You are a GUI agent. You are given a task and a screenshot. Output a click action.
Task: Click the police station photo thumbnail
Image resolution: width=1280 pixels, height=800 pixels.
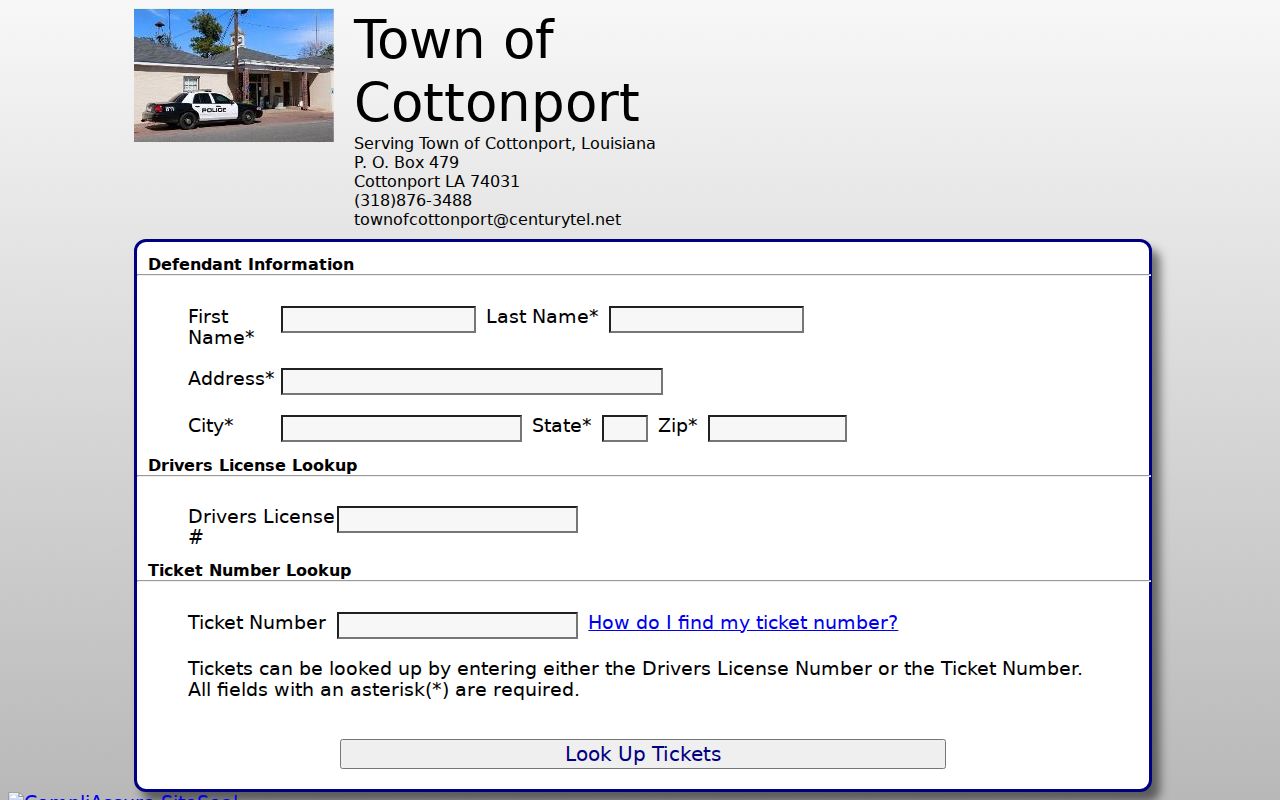click(x=234, y=76)
